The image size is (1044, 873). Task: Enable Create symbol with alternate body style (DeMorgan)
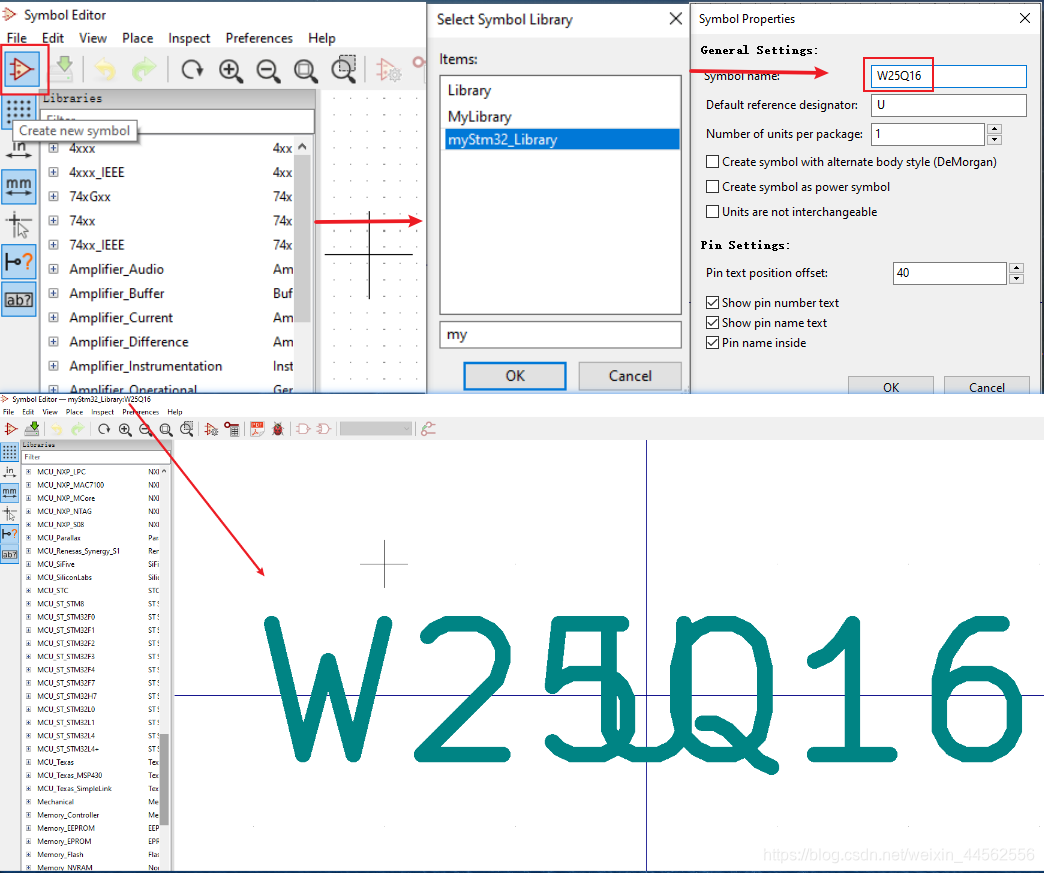click(x=712, y=162)
